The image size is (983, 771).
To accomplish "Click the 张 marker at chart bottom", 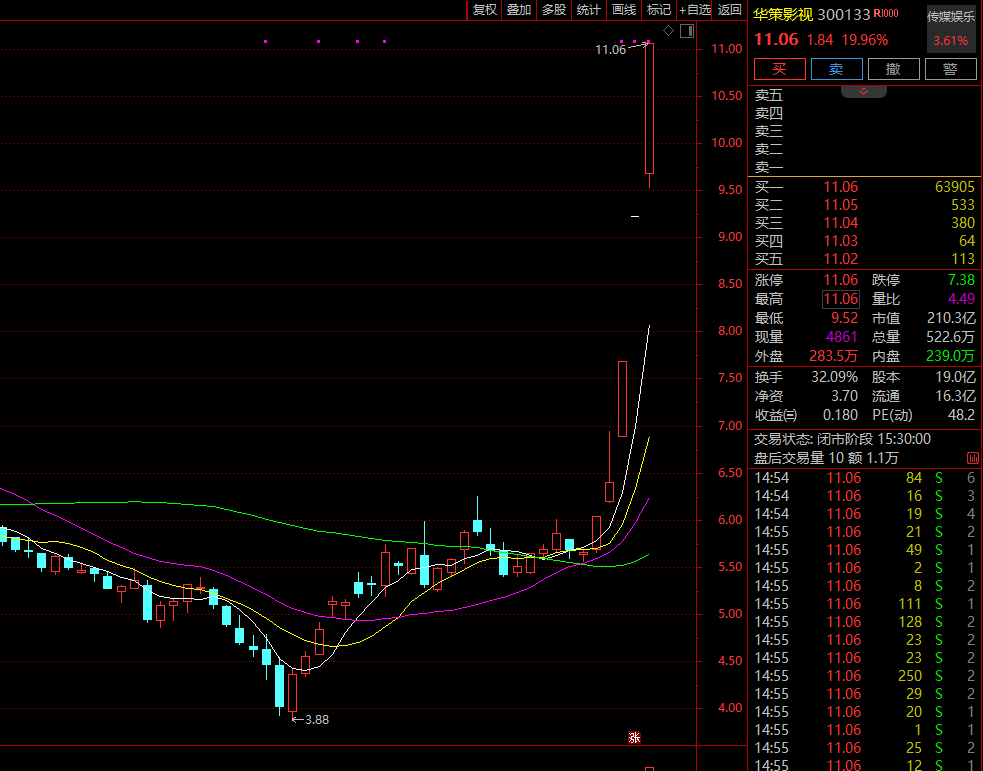I will 634,737.
